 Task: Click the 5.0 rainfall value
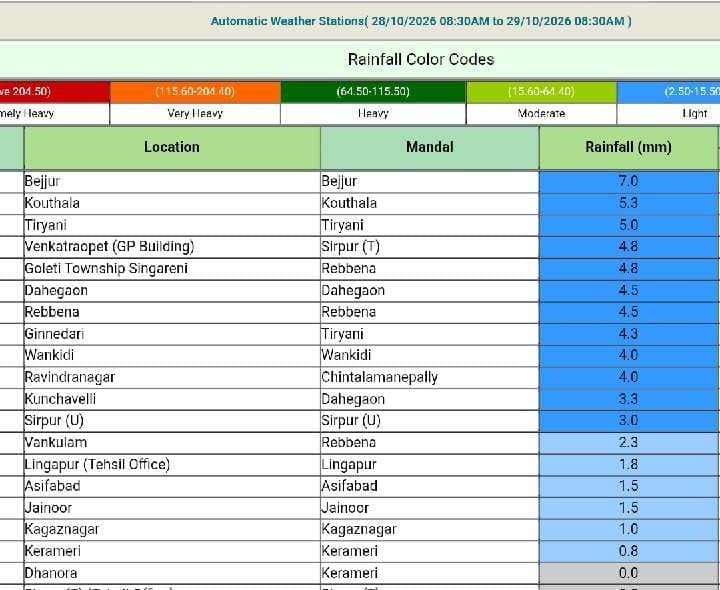[x=628, y=225]
